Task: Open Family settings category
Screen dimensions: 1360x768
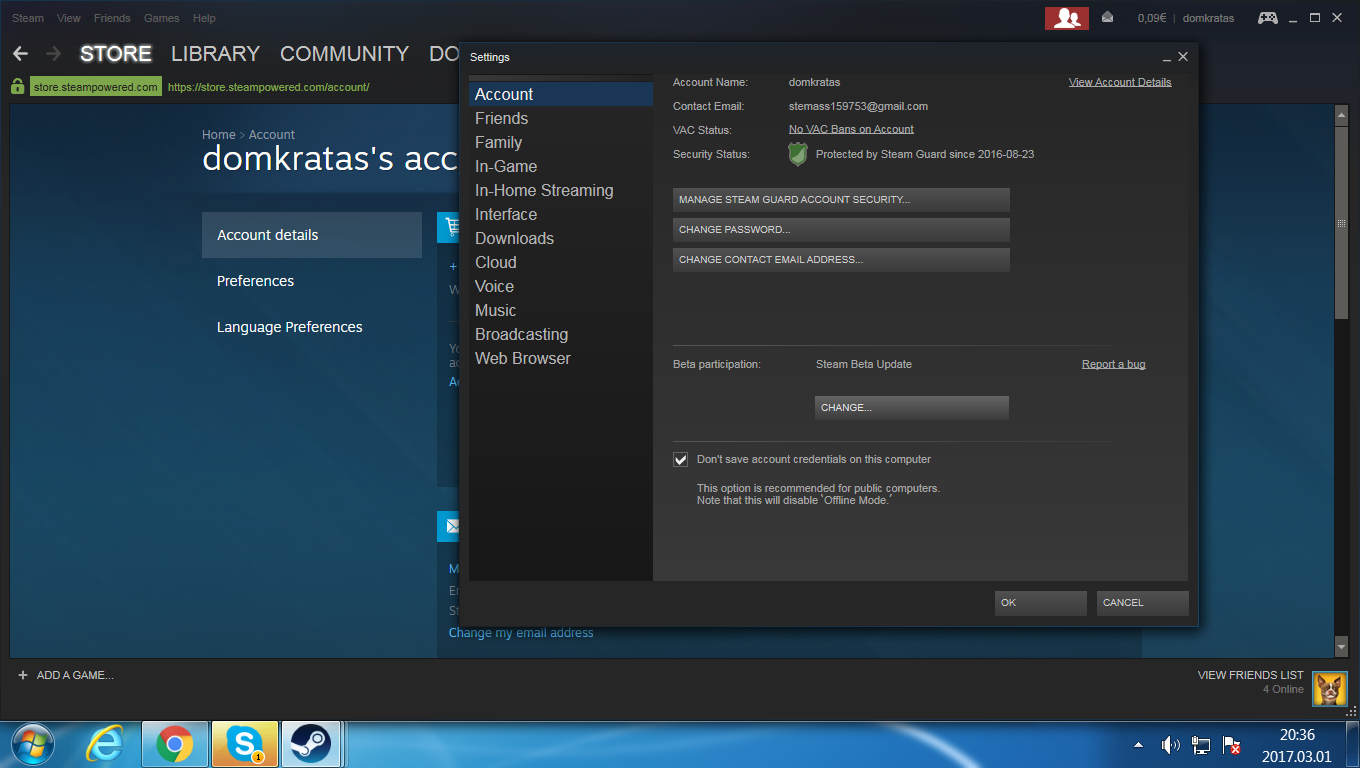Action: pyautogui.click(x=561, y=142)
